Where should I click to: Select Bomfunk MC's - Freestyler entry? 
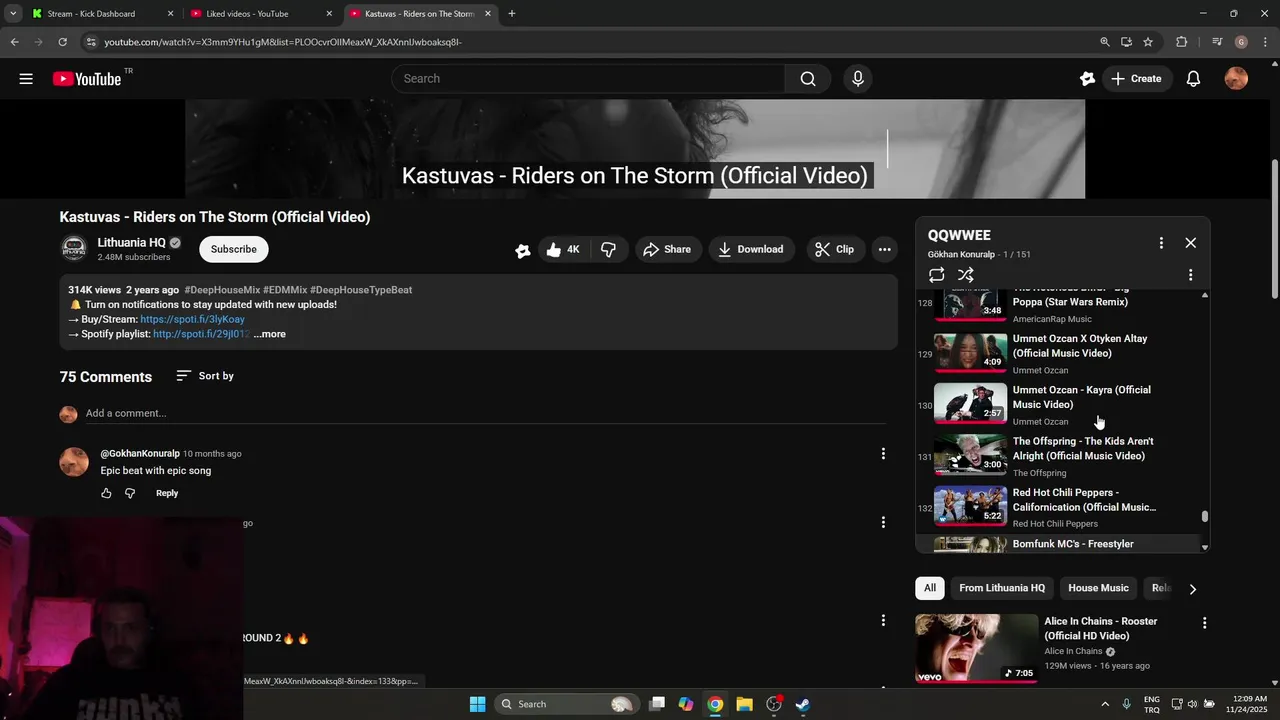pyautogui.click(x=1056, y=544)
